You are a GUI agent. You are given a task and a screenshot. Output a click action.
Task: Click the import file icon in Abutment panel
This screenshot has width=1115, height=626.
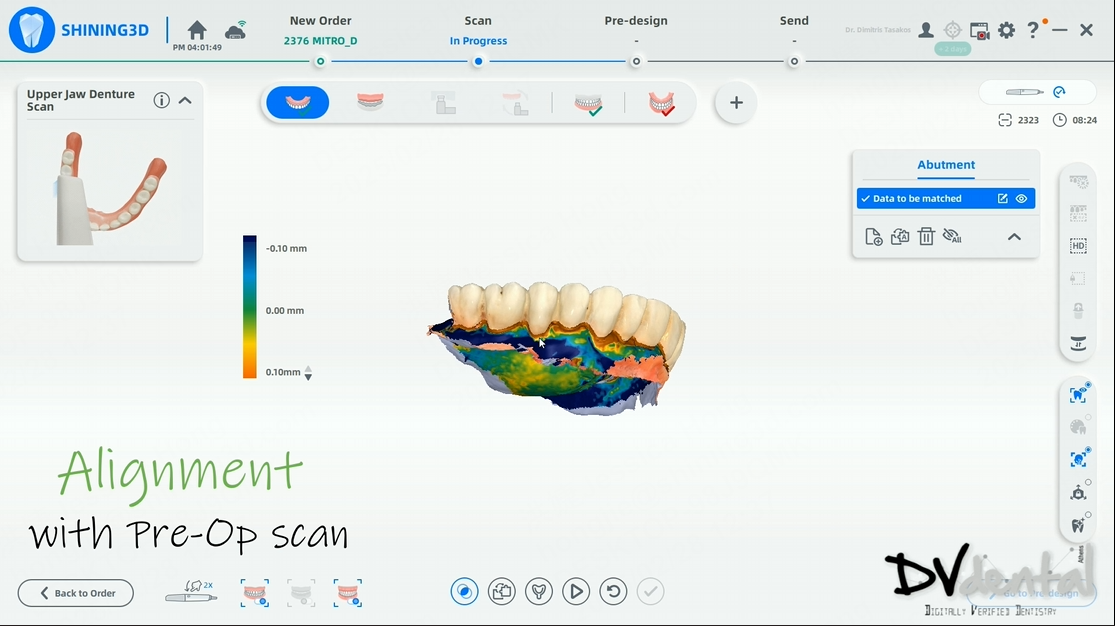[x=873, y=237]
